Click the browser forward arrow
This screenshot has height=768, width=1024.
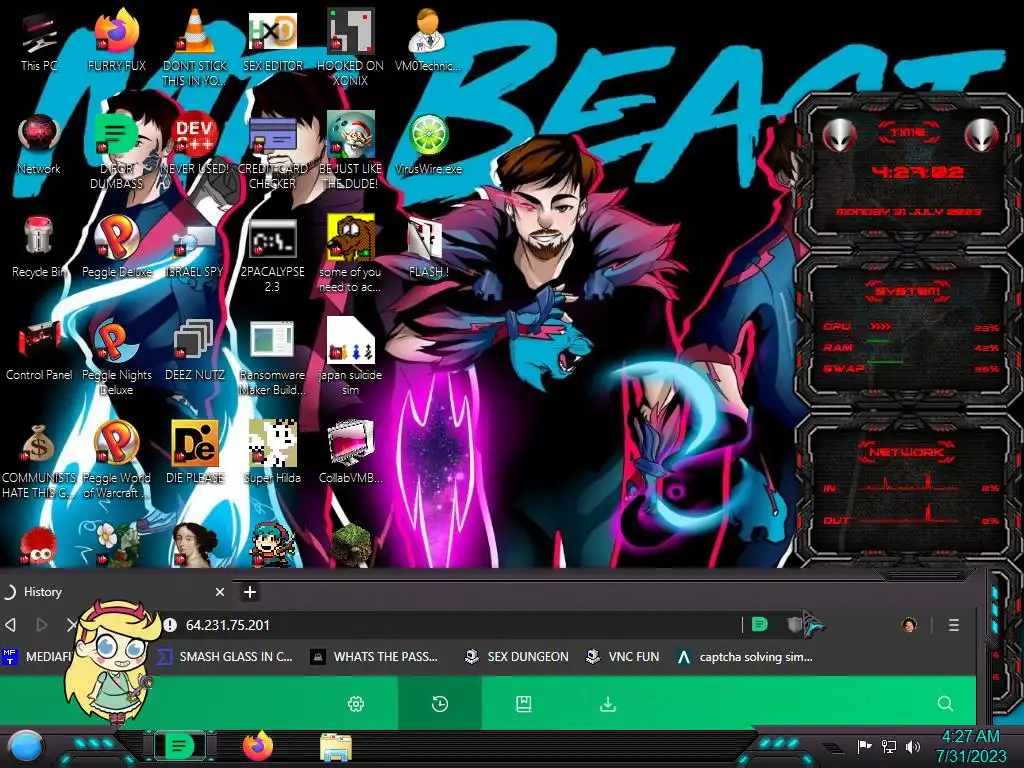tap(42, 625)
